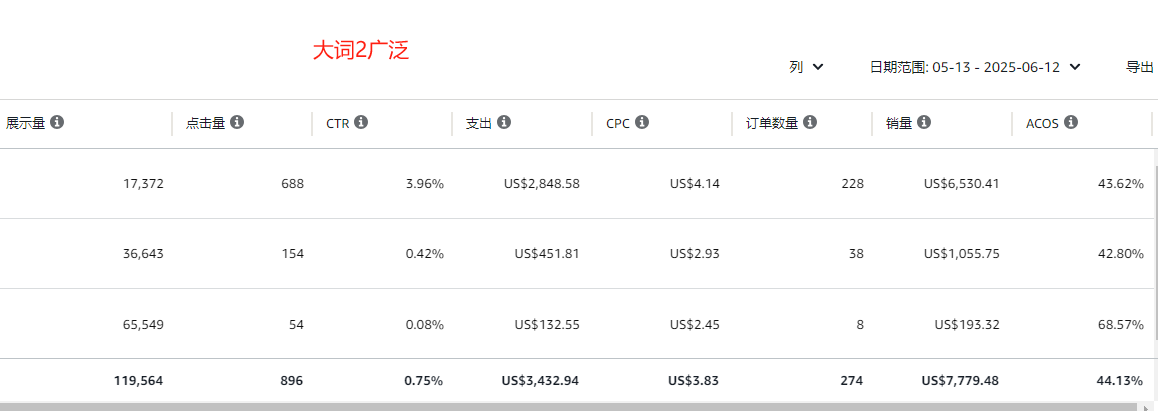Click info icon beside CTR header

coord(361,122)
